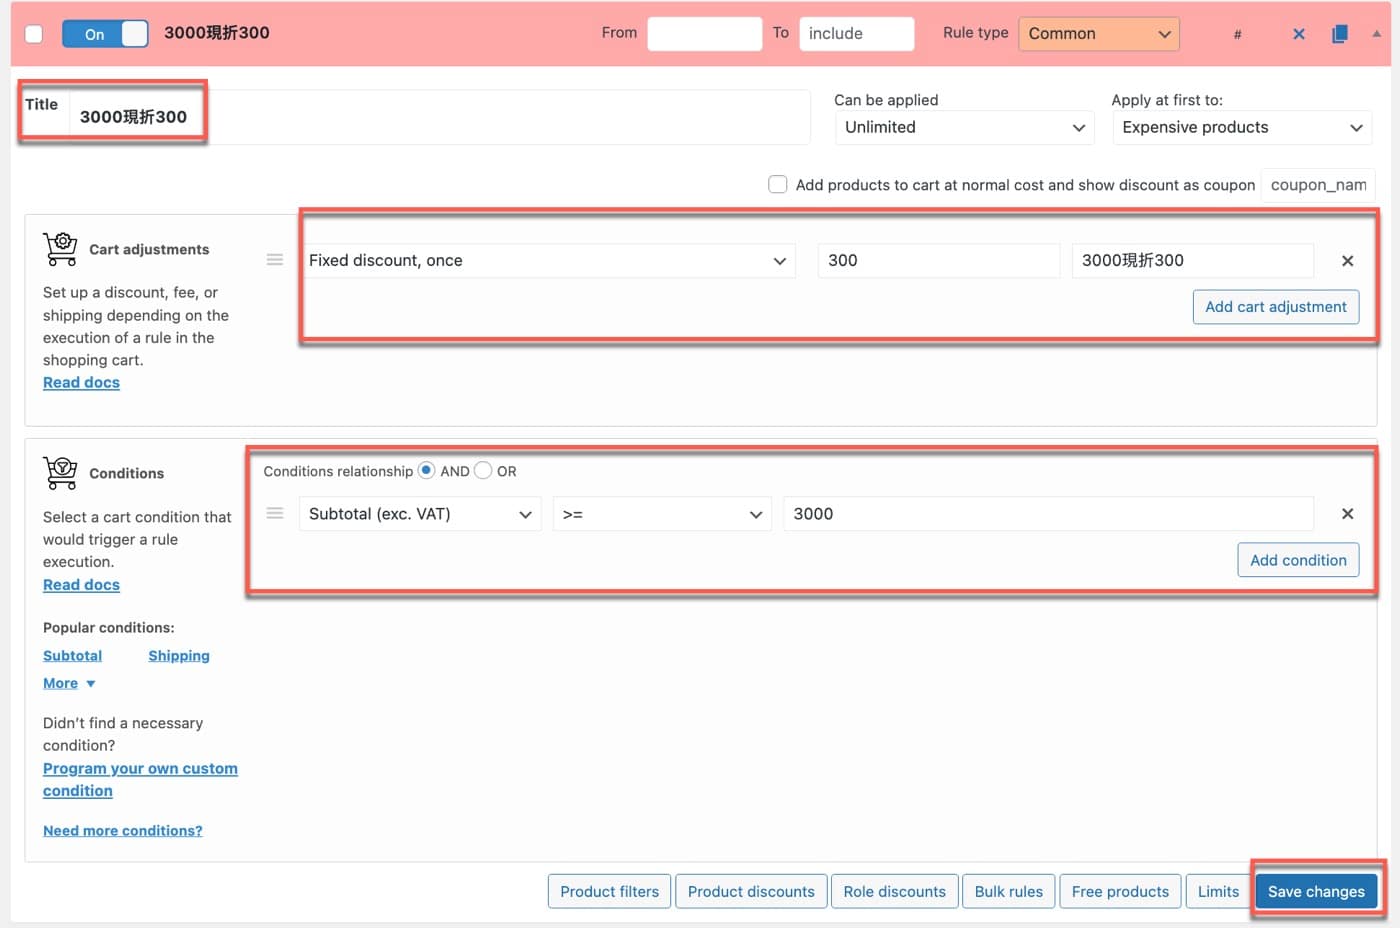
Task: Remove the Subtotal condition row
Action: [x=1347, y=514]
